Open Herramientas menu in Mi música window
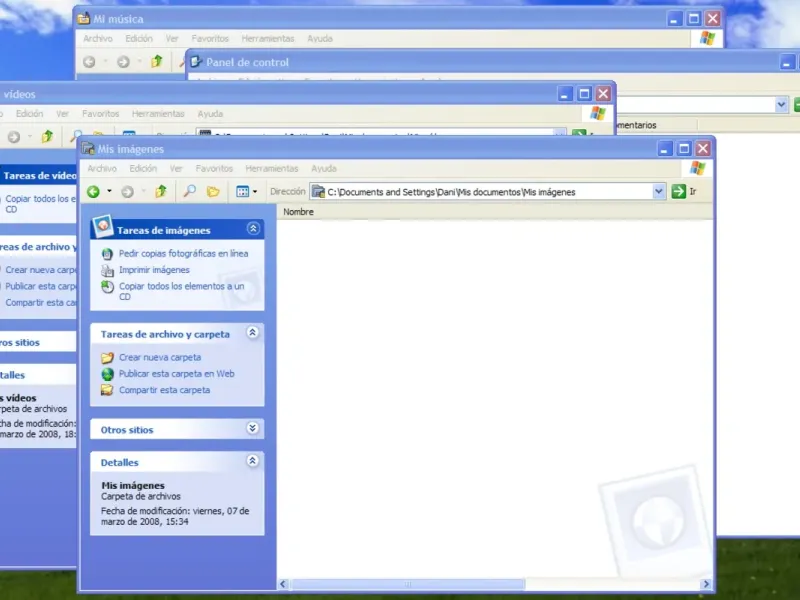This screenshot has height=600, width=800. tap(268, 38)
